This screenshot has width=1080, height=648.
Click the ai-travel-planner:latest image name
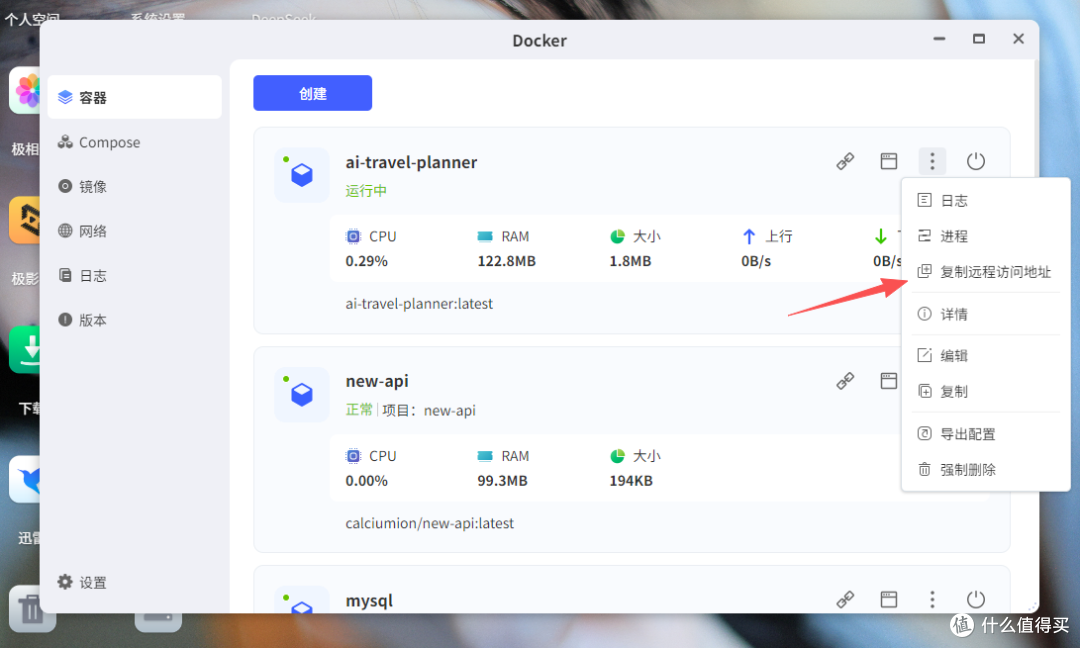419,304
